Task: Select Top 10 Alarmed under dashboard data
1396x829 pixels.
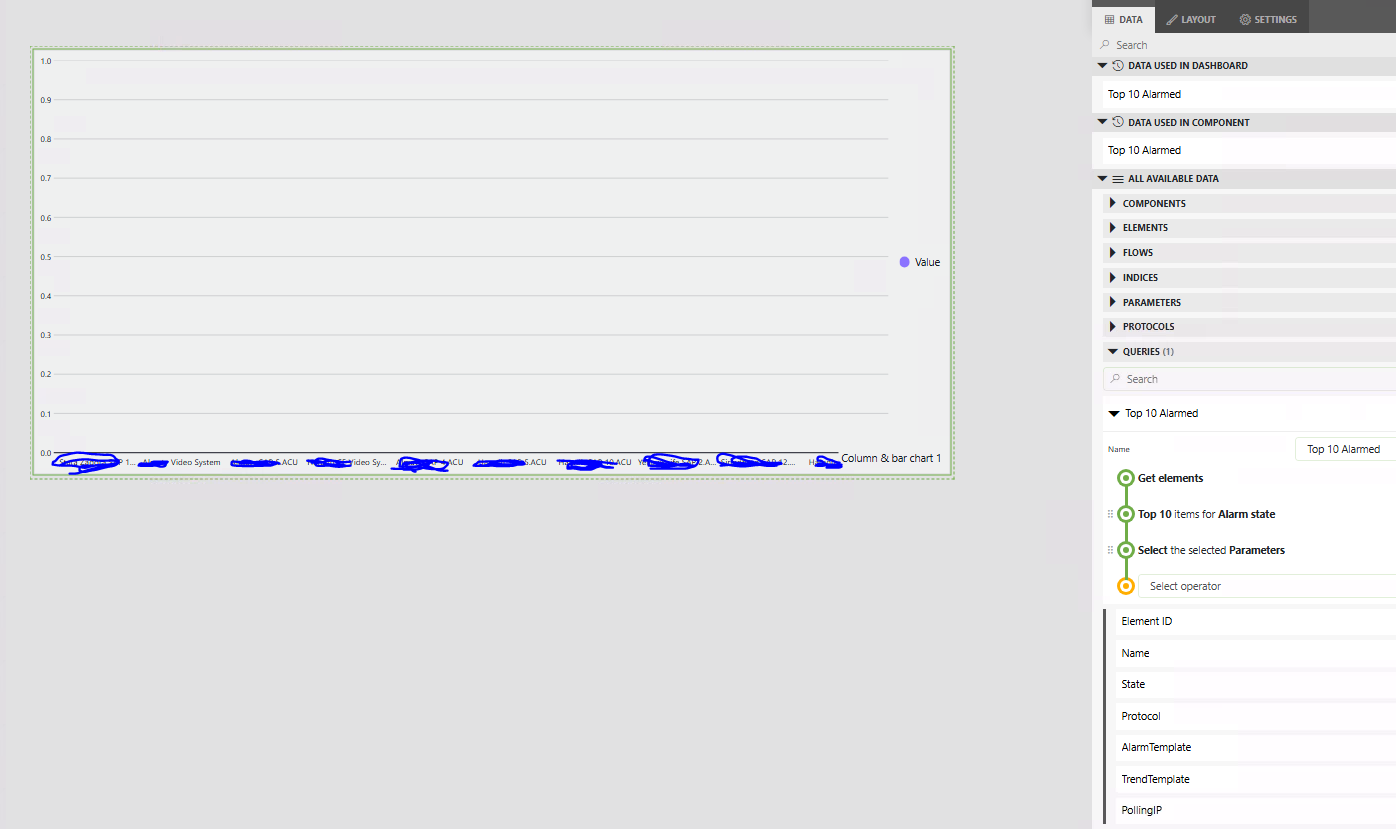Action: click(x=1248, y=94)
